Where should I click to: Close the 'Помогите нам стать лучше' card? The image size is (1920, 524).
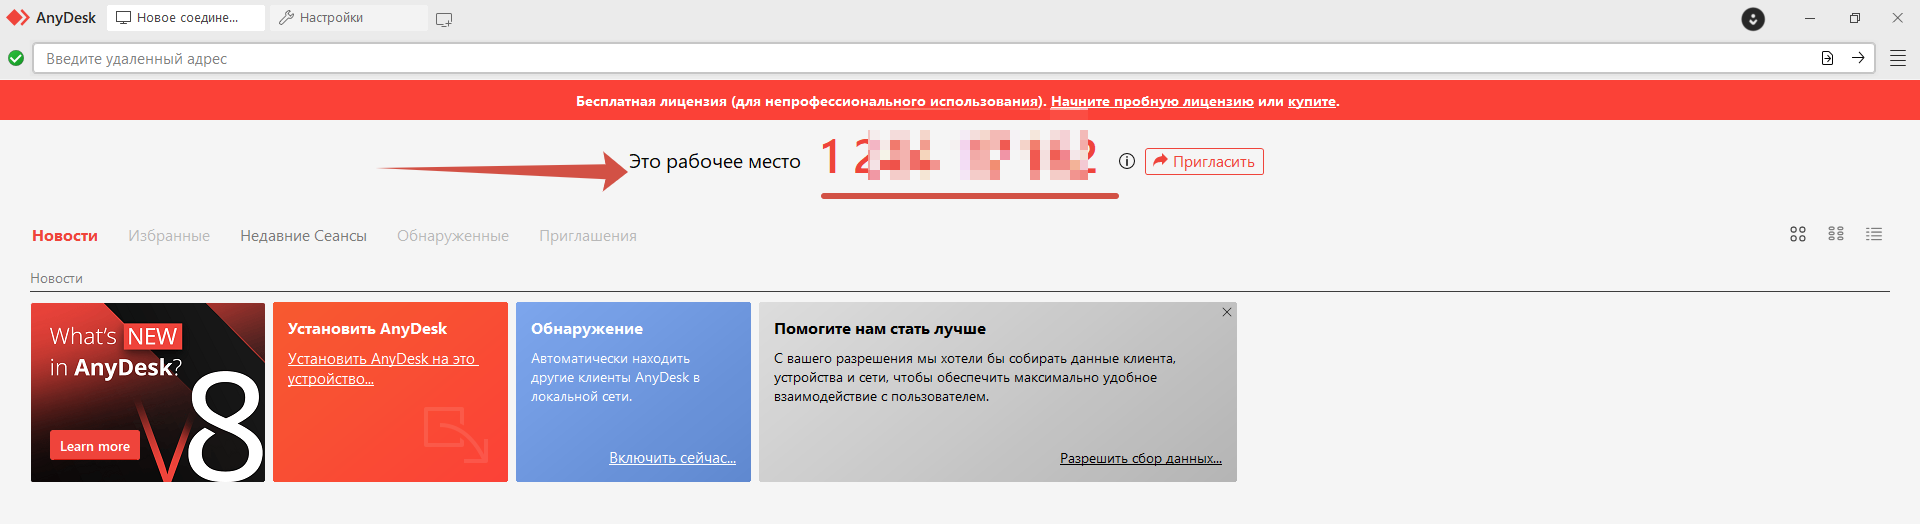tap(1227, 312)
